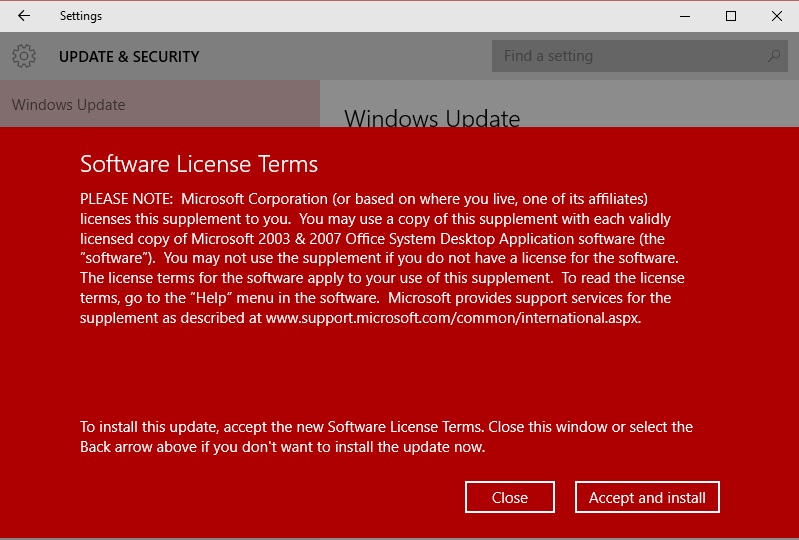This screenshot has width=799, height=540.
Task: Click the UPDATE & SECURITY header
Action: tap(129, 57)
